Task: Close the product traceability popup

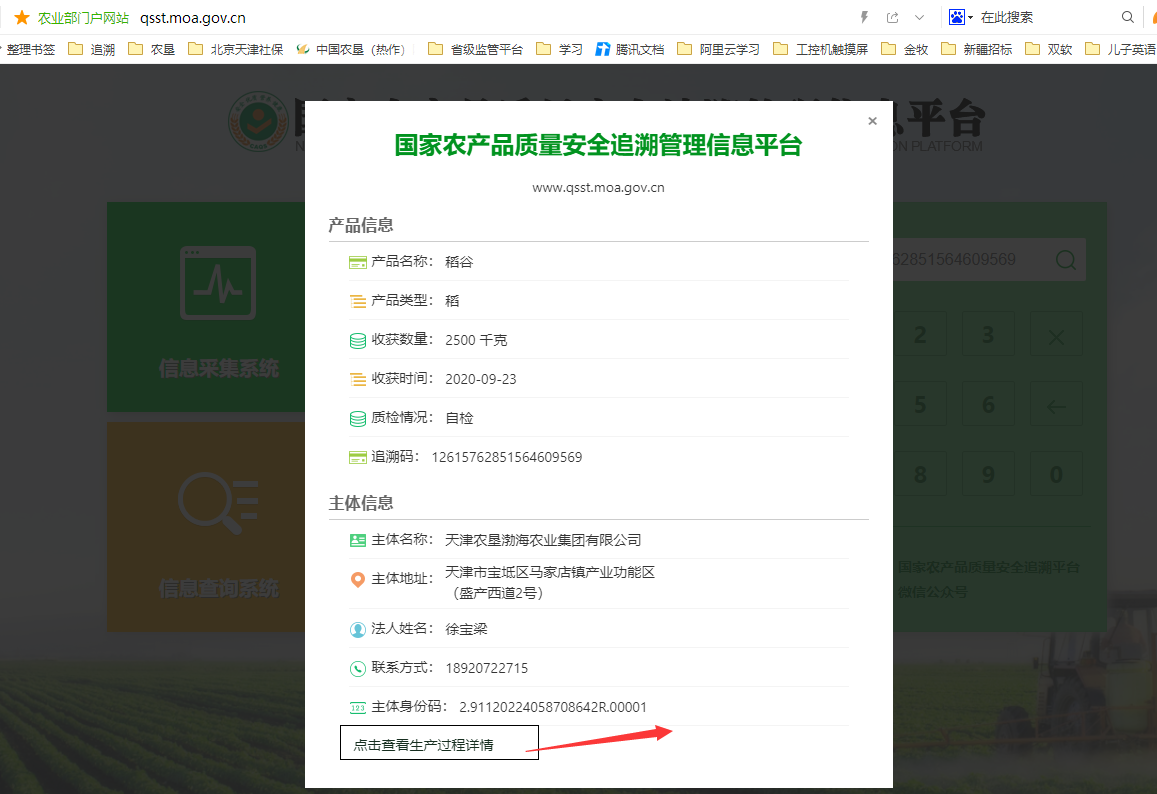Action: click(x=872, y=121)
